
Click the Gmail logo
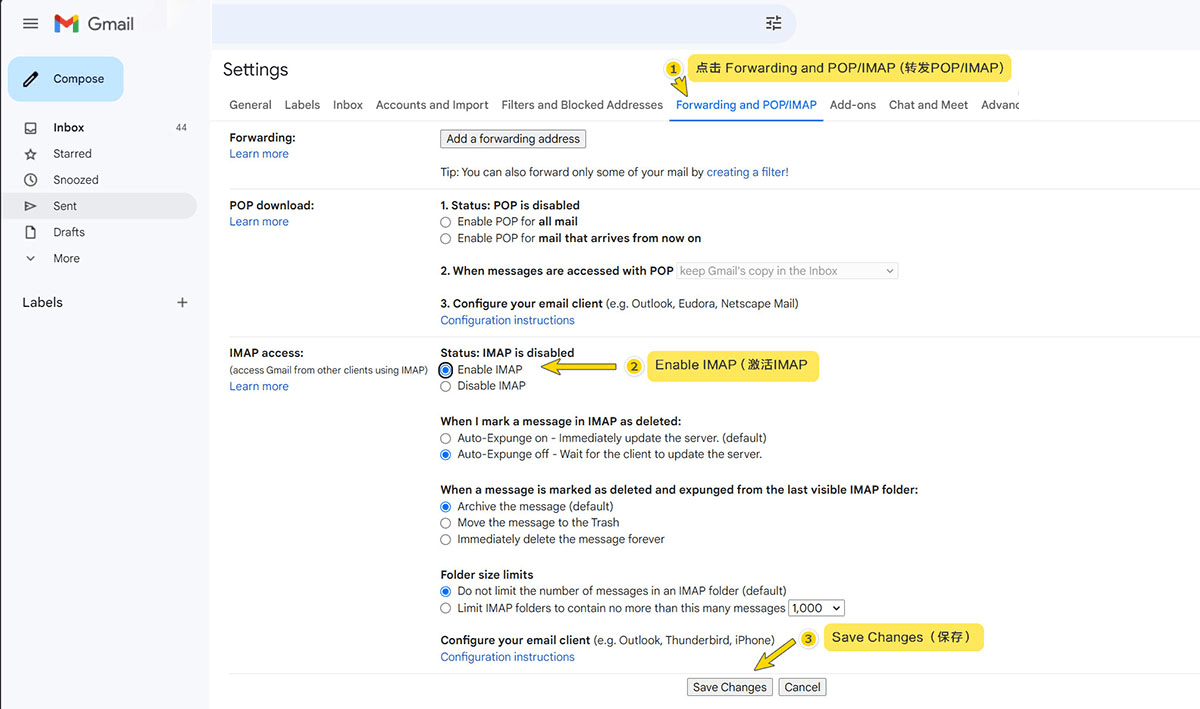93,23
